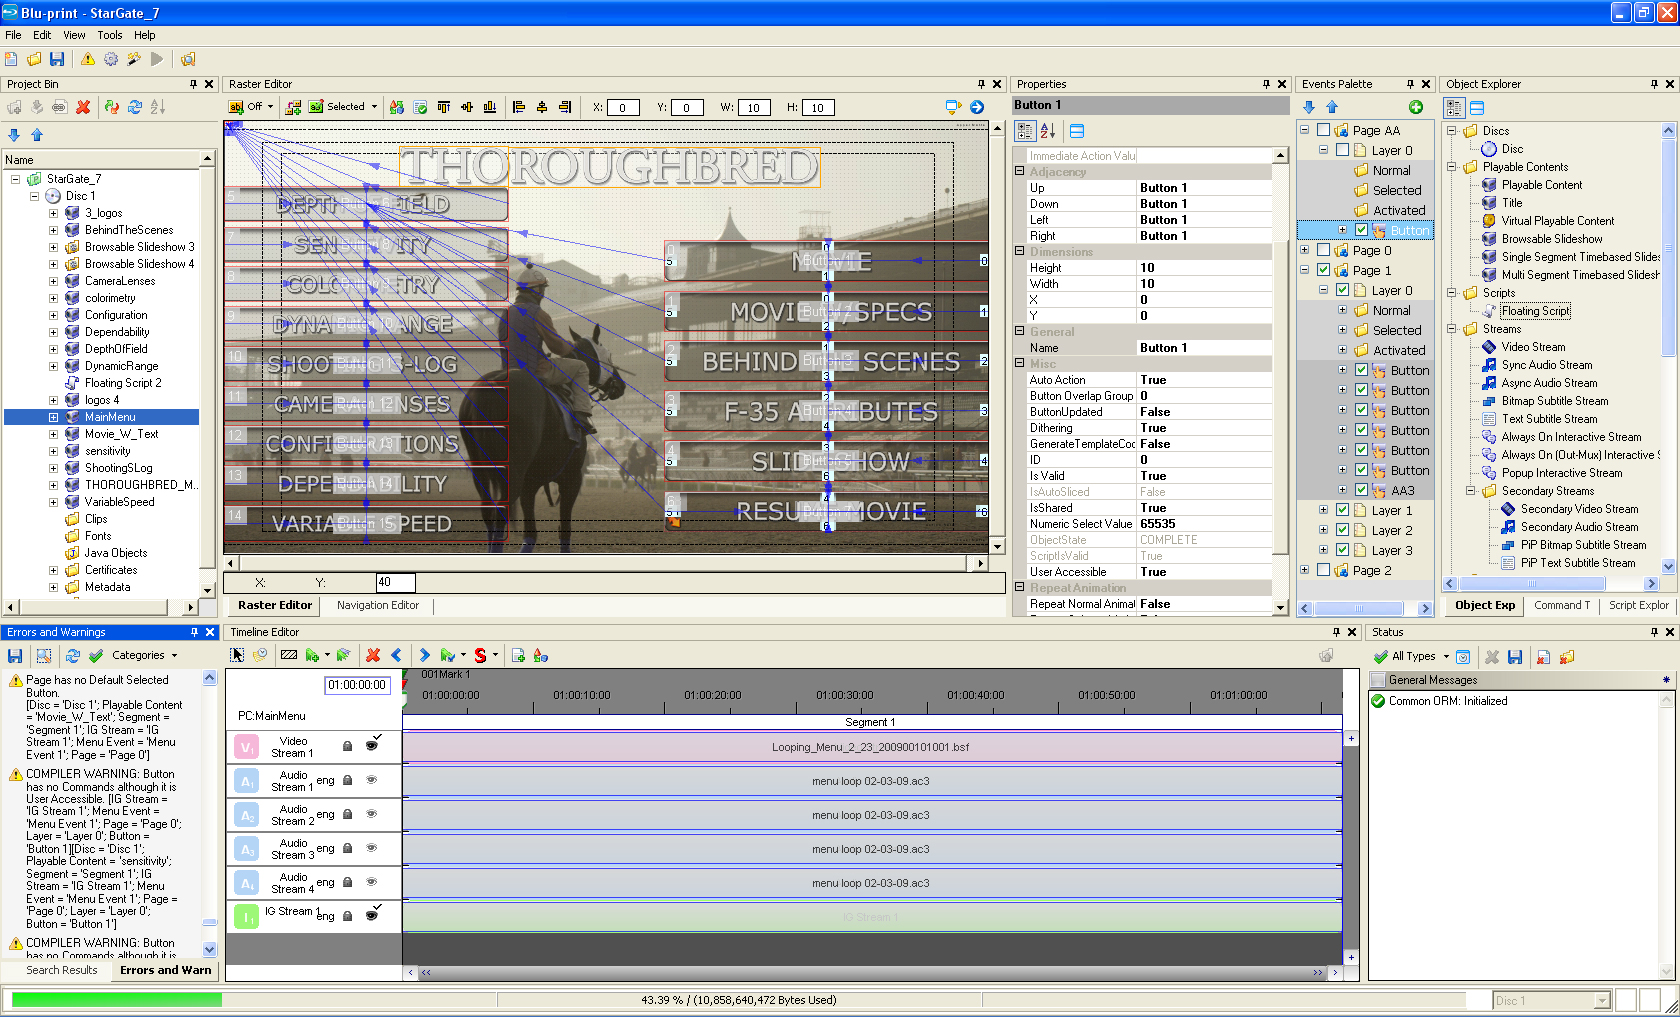Viewport: 1680px width, 1017px height.
Task: Click the selection pointer tool in Timeline Editor
Action: [x=237, y=655]
